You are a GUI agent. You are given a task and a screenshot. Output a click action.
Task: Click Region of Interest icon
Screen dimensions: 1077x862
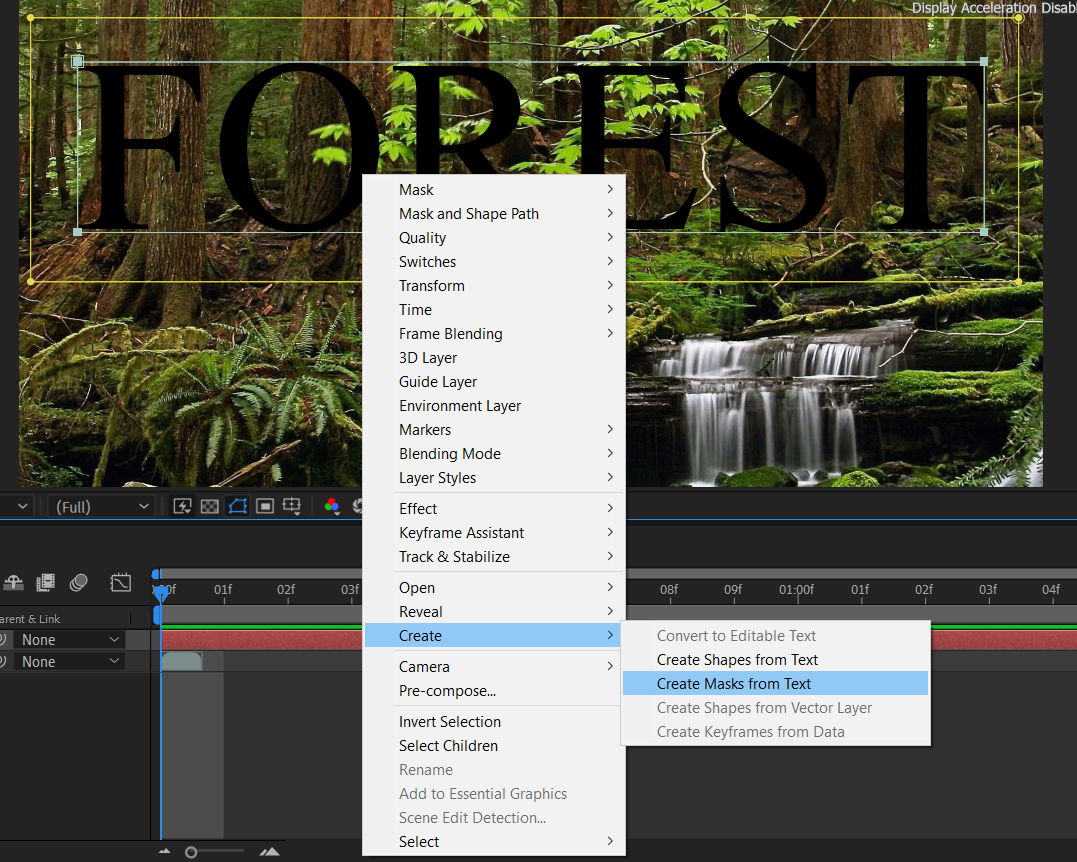tap(264, 507)
